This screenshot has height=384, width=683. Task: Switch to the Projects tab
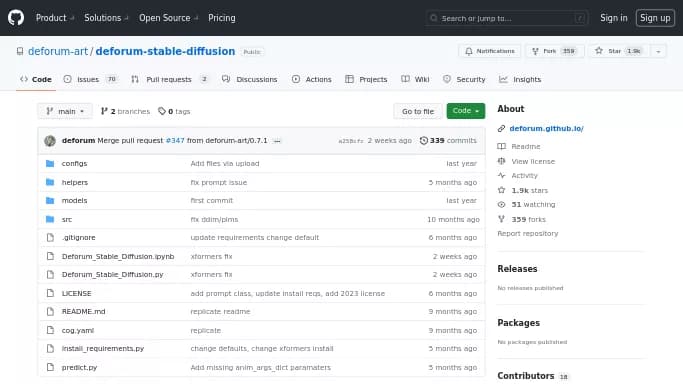366,79
